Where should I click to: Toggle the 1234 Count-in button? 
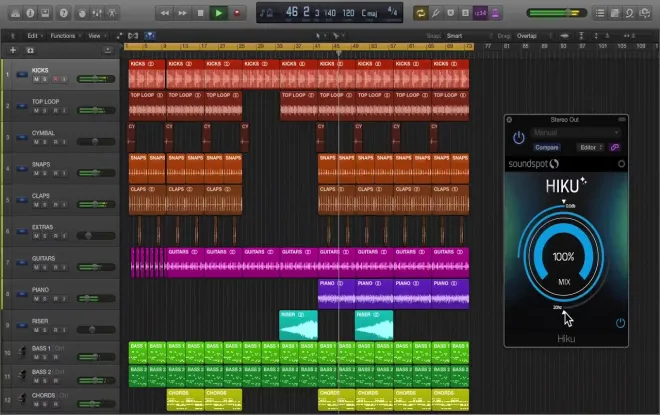coord(480,13)
